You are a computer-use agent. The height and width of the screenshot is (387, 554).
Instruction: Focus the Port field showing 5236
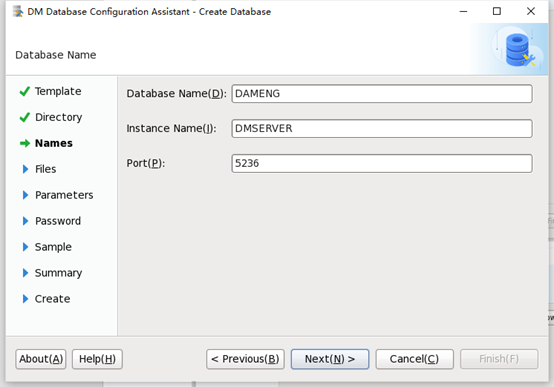click(x=382, y=163)
